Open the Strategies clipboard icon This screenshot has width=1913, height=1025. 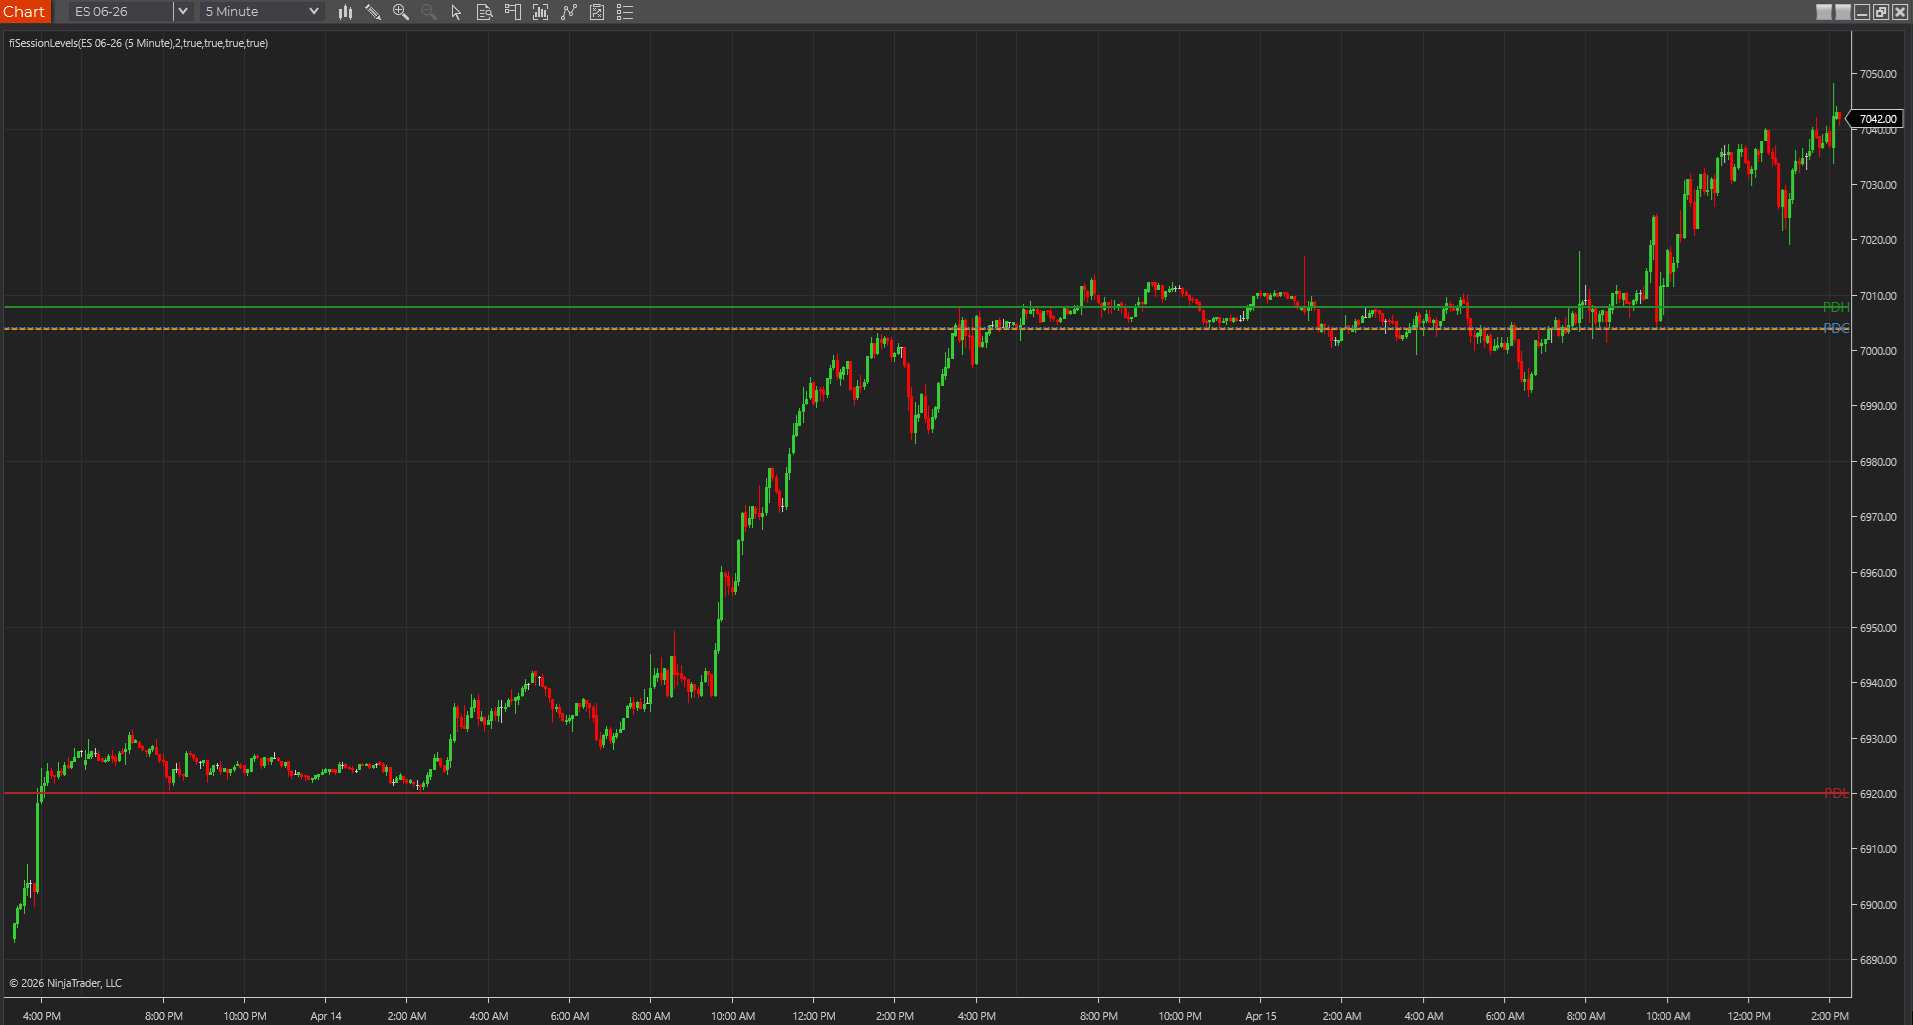tap(597, 12)
